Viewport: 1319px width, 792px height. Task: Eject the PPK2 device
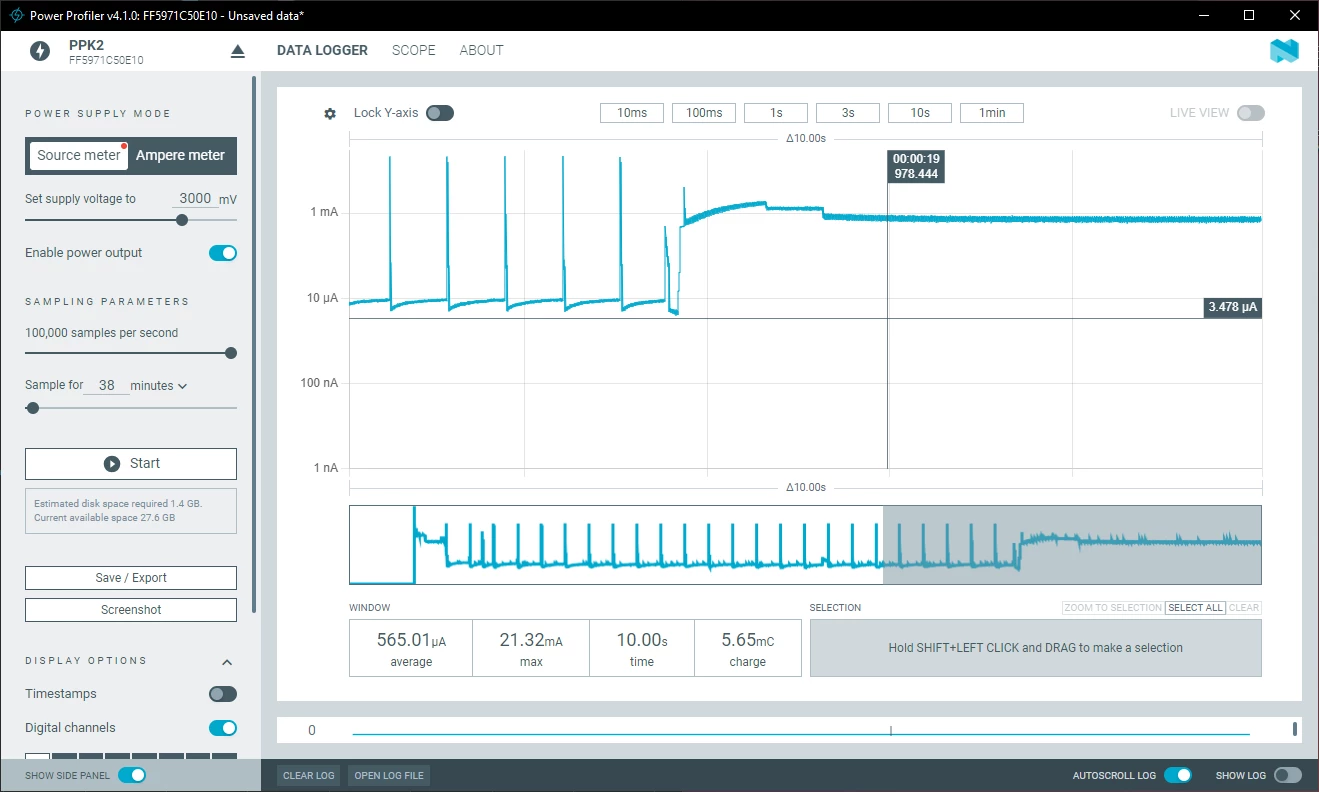tap(237, 51)
